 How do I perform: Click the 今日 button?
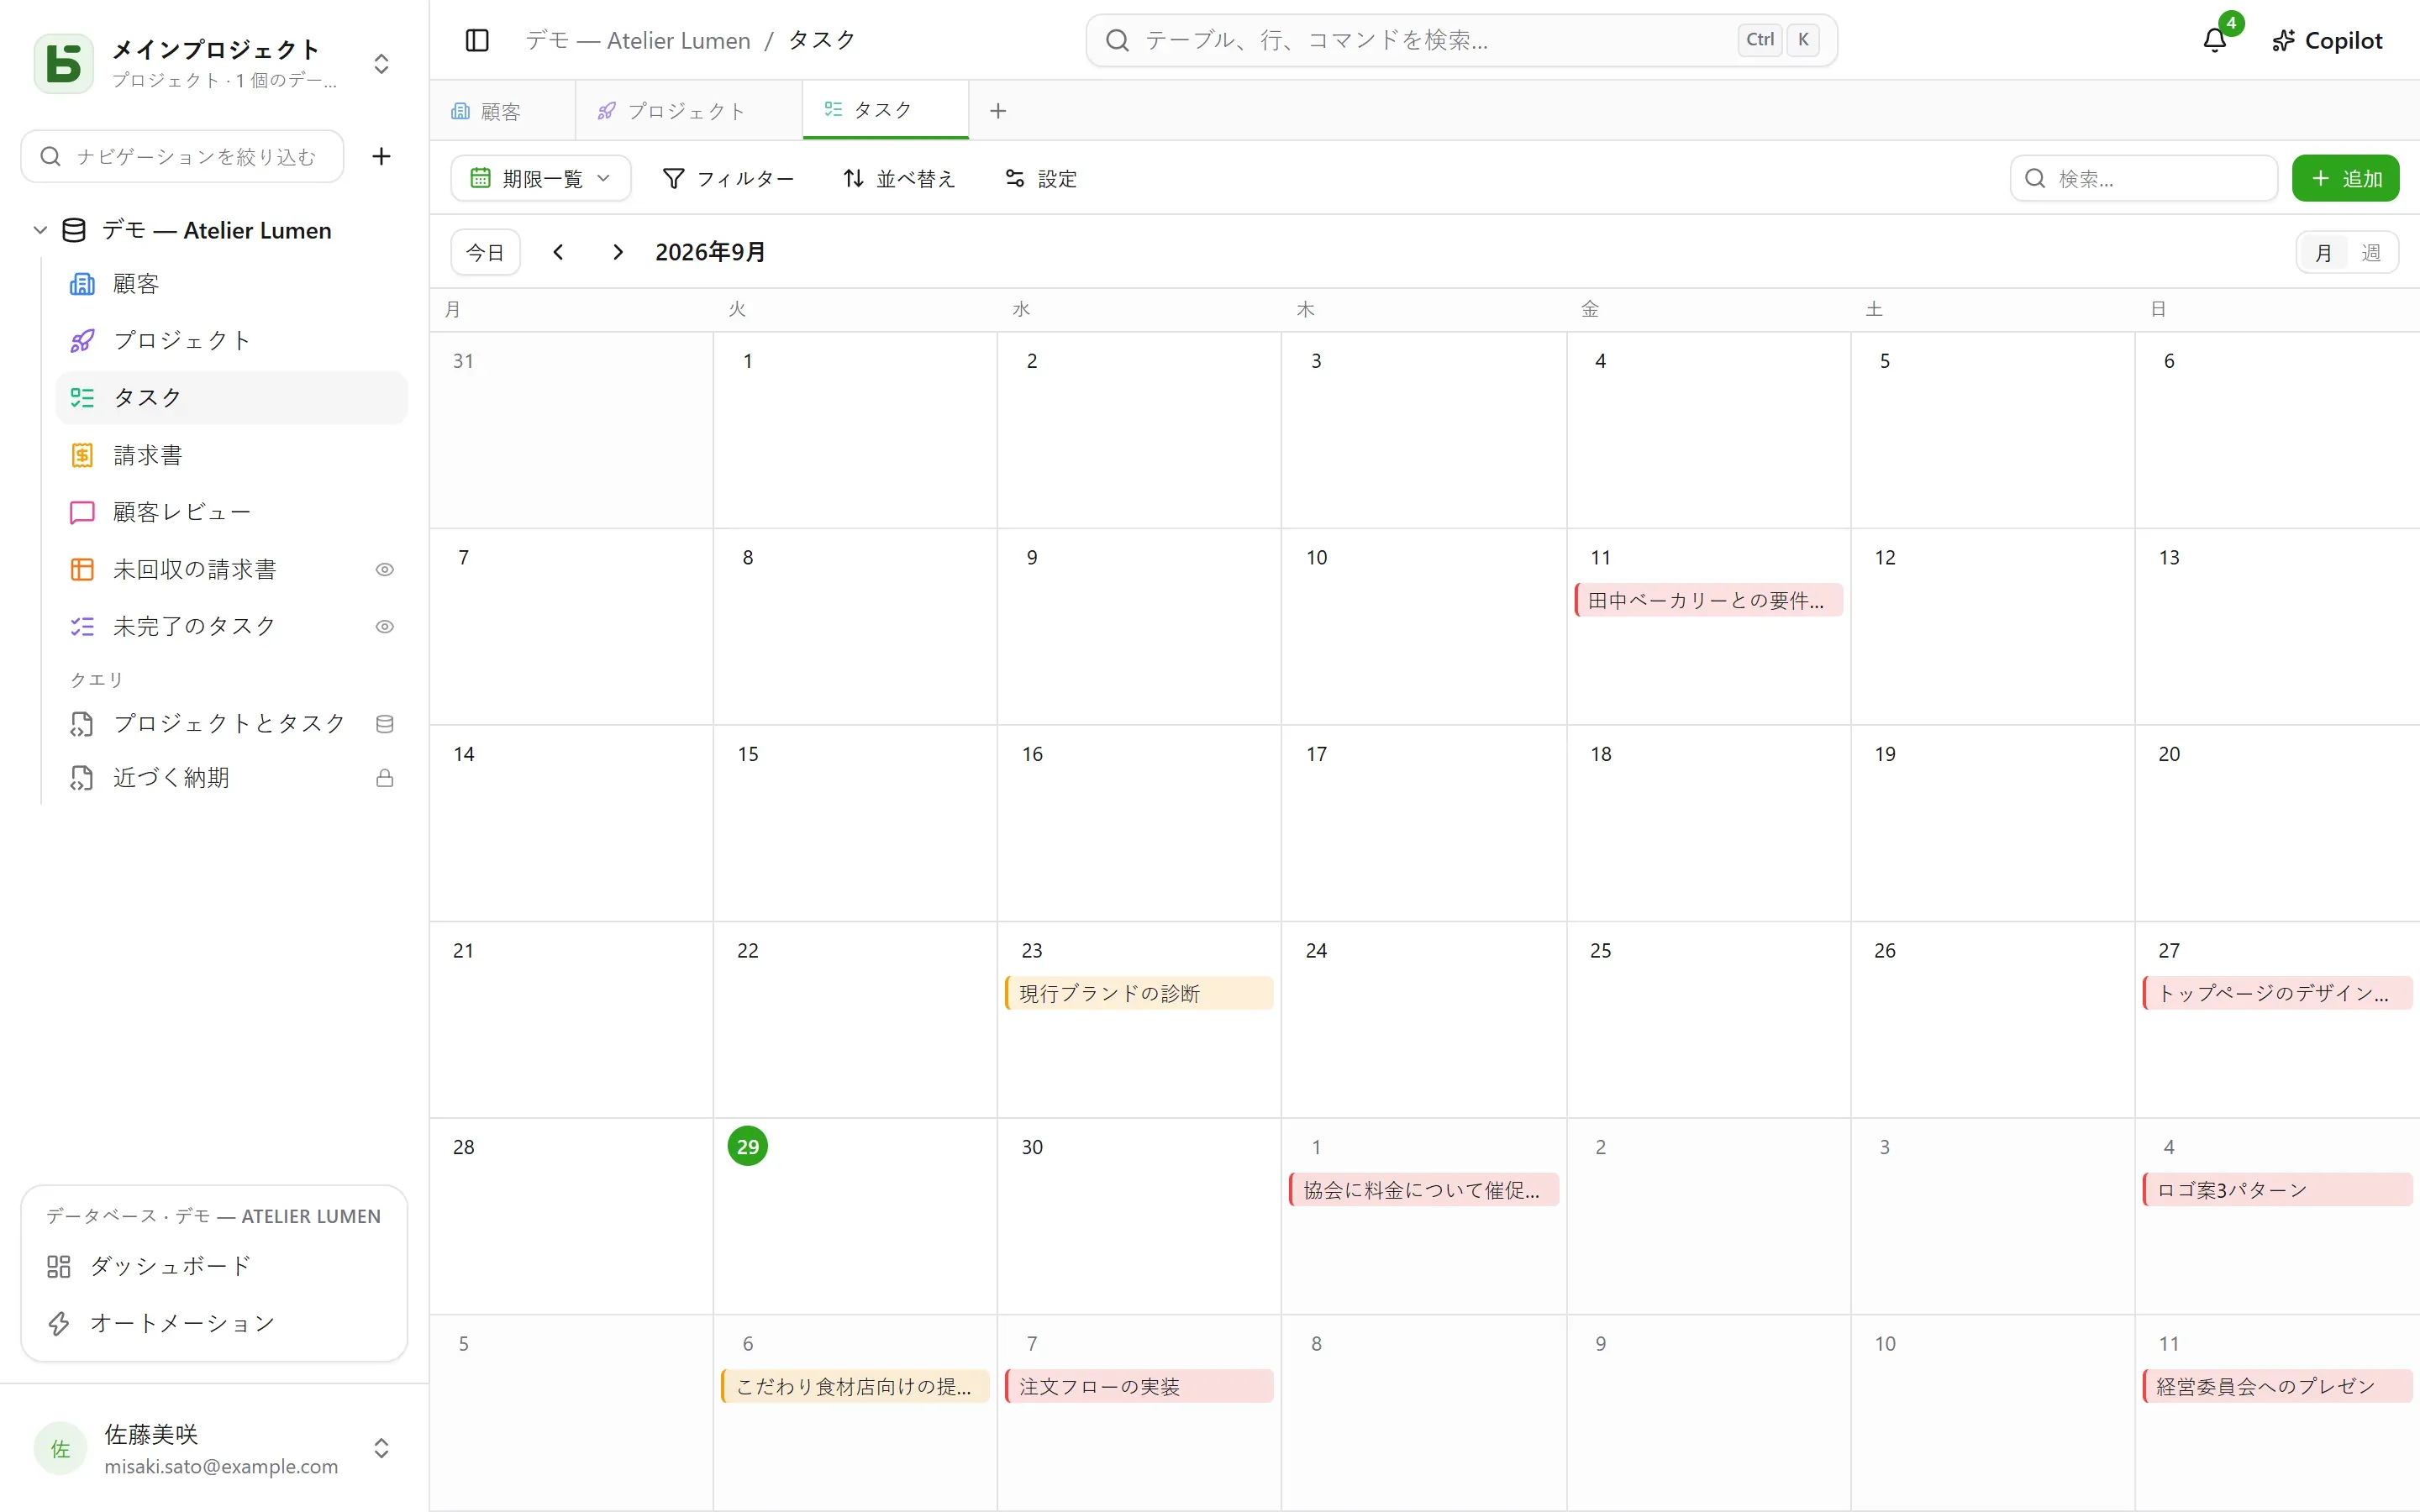[x=485, y=252]
